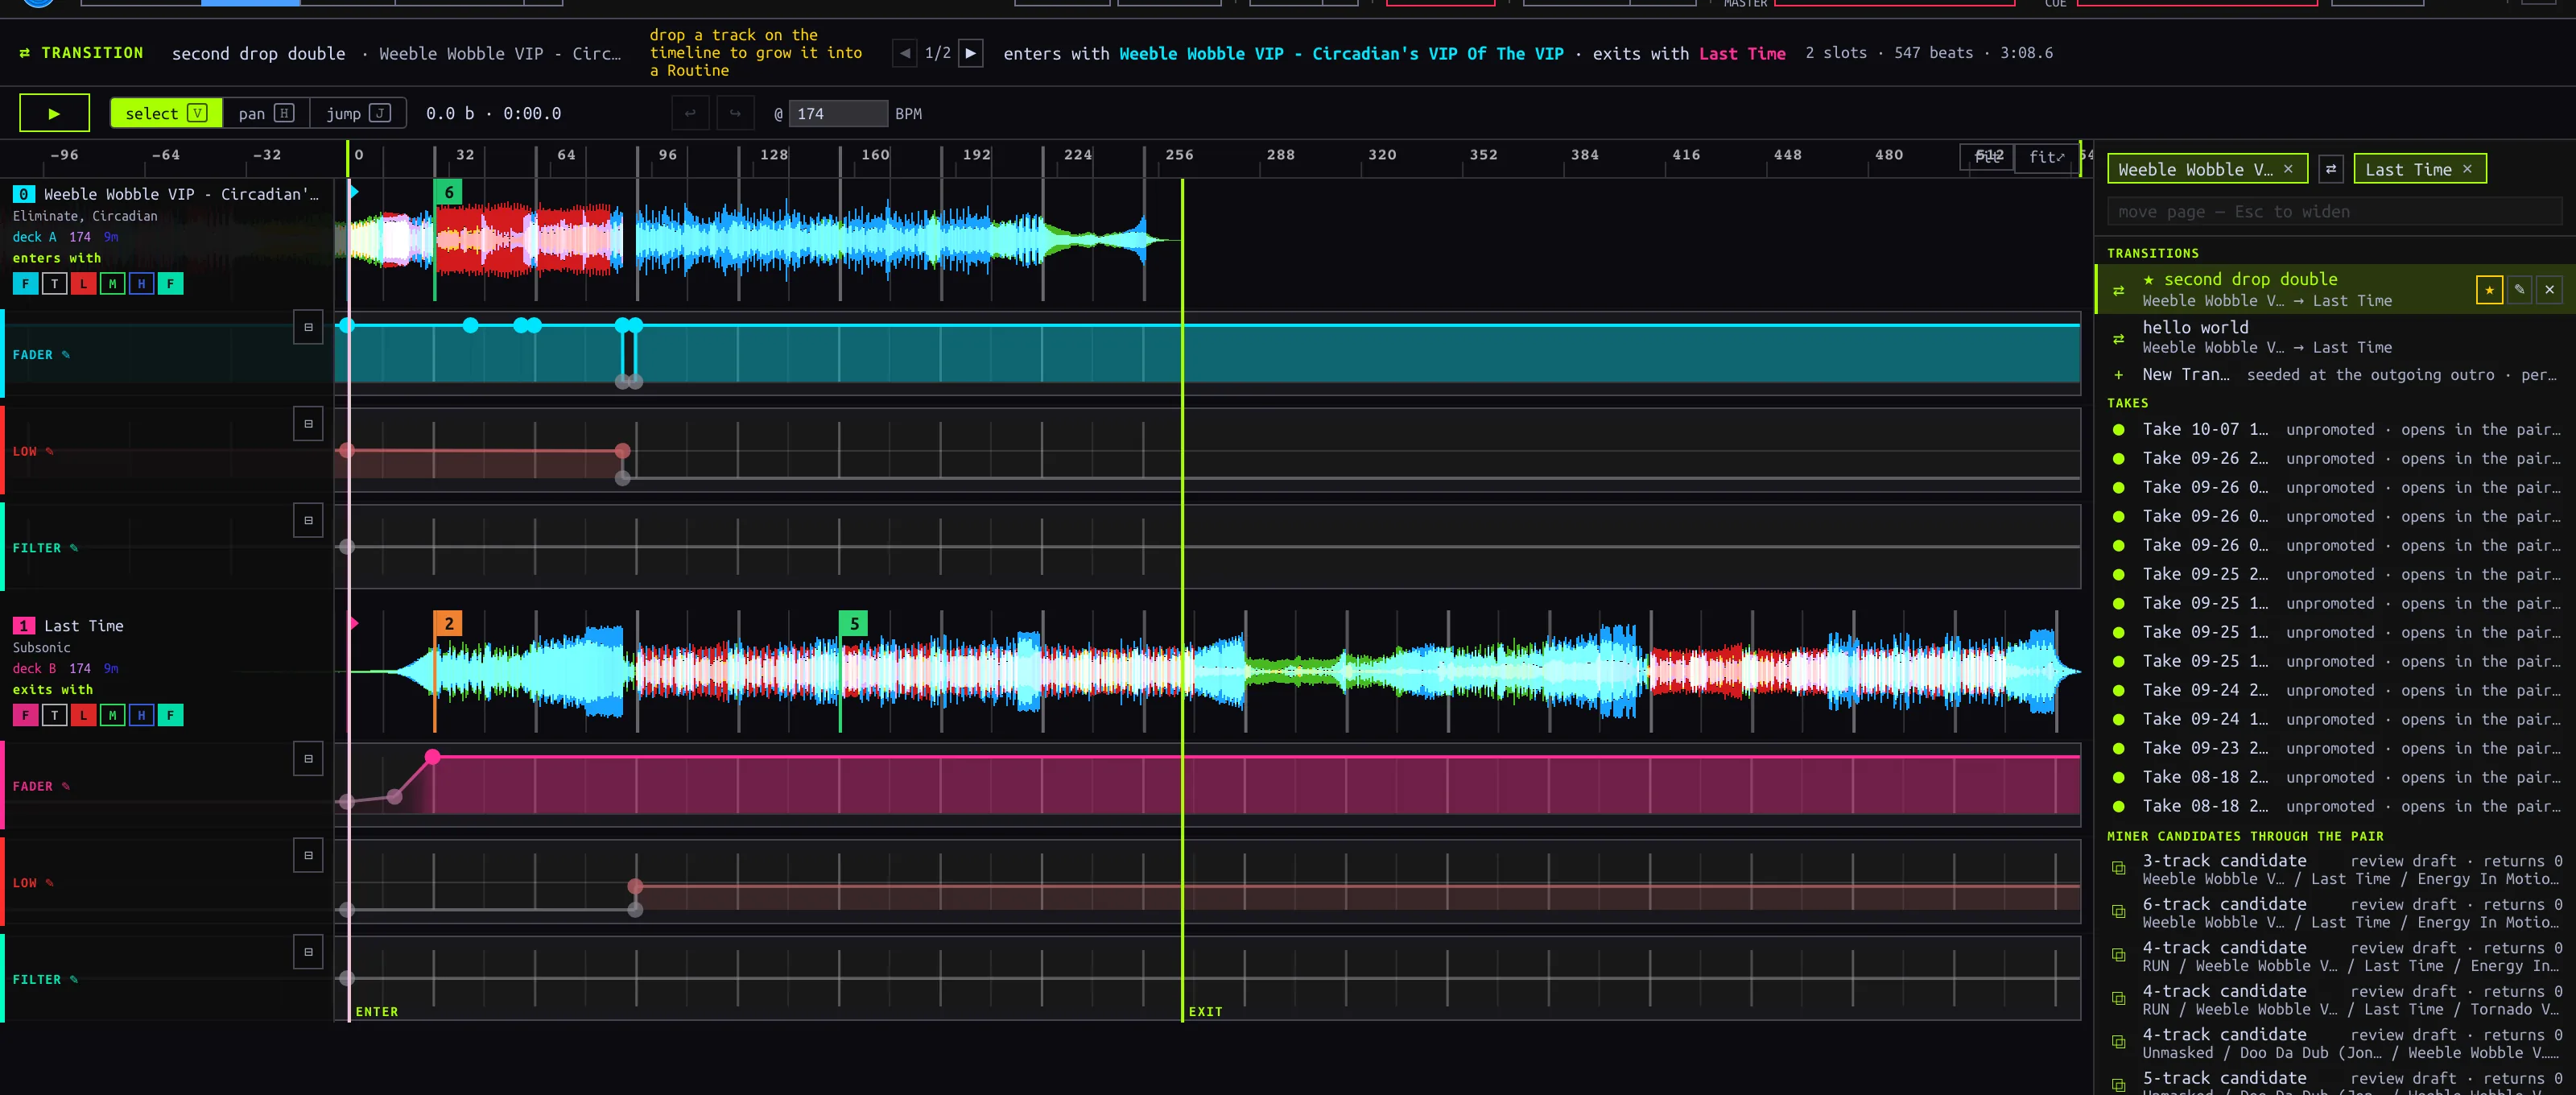
Task: Toggle deck A blue H high lane
Action: [x=141, y=284]
